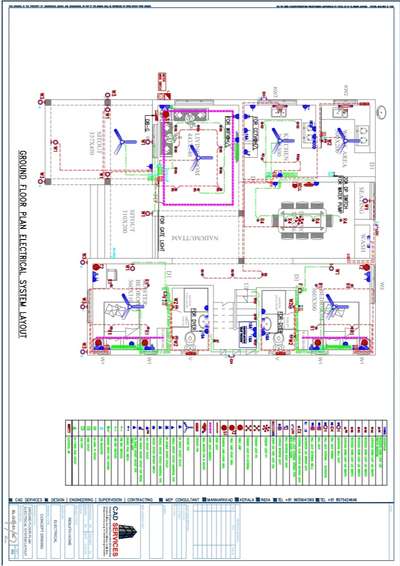Click 'KERALA' in the footer strip
Image resolution: width=400 pixels, height=566 pixels.
247,500
